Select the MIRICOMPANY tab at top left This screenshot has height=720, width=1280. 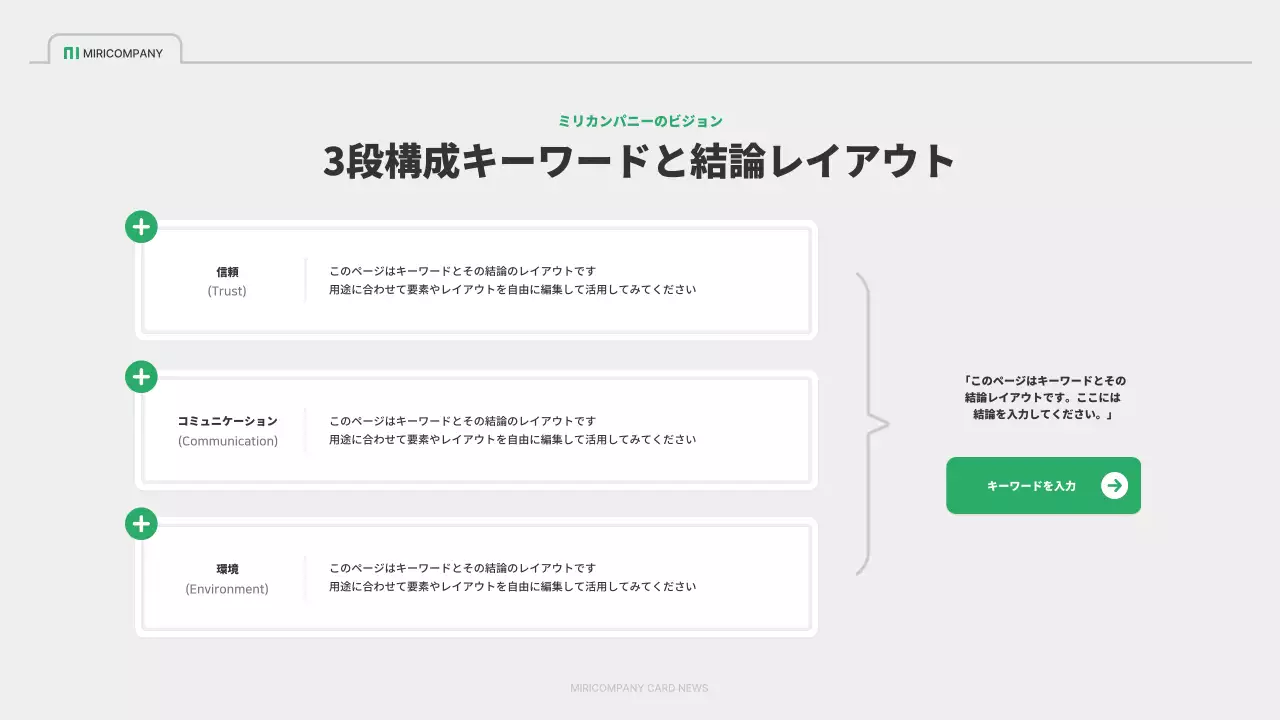113,52
